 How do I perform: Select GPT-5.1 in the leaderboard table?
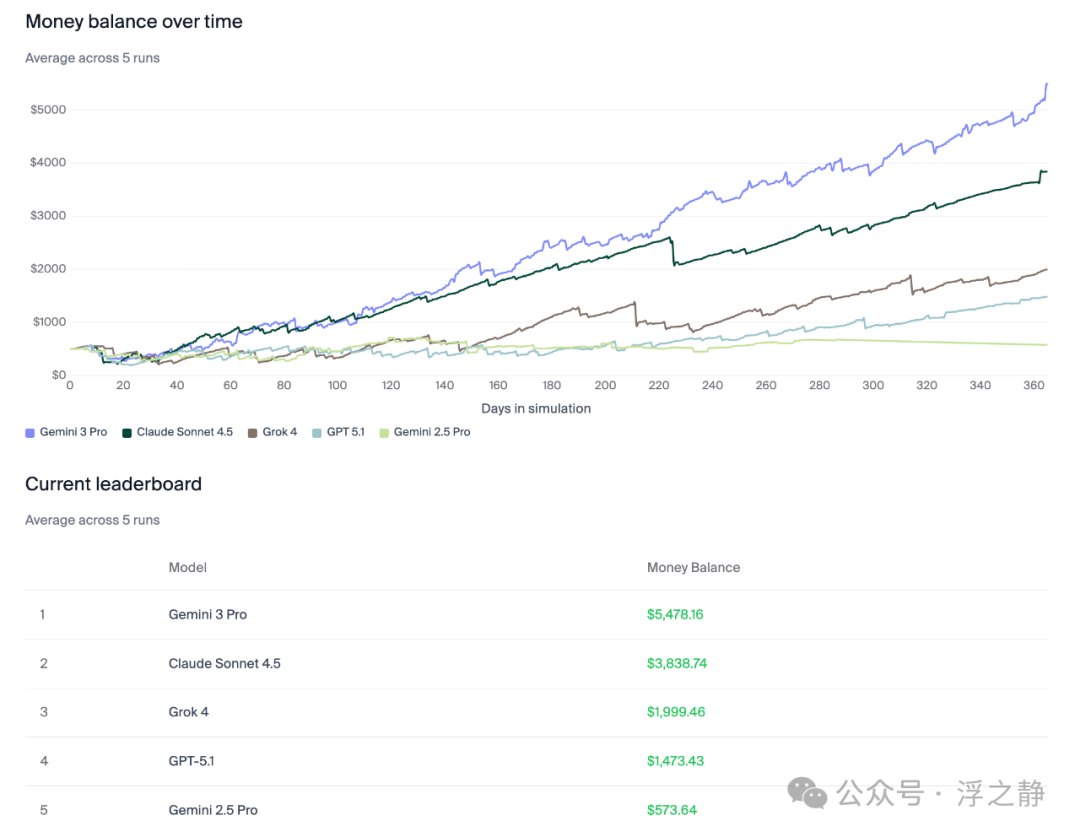point(191,761)
